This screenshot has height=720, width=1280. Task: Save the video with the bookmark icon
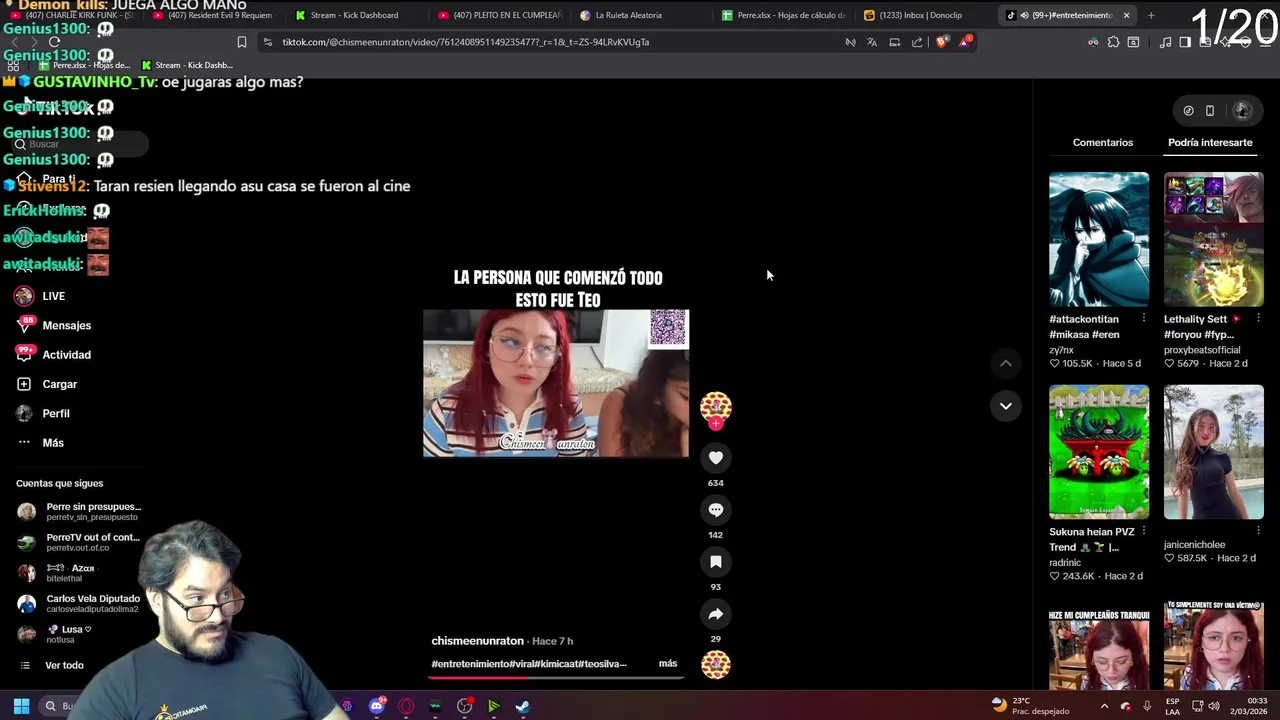click(715, 562)
